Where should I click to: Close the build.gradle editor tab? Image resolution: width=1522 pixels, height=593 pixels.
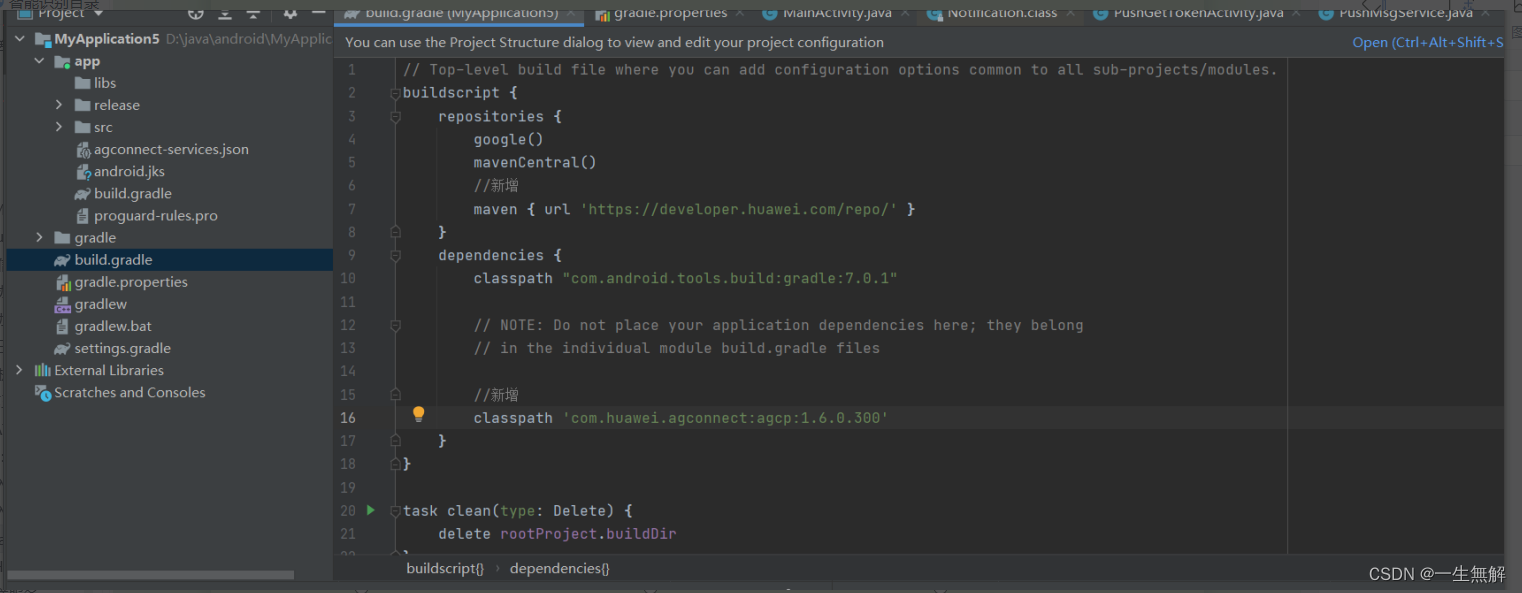573,13
